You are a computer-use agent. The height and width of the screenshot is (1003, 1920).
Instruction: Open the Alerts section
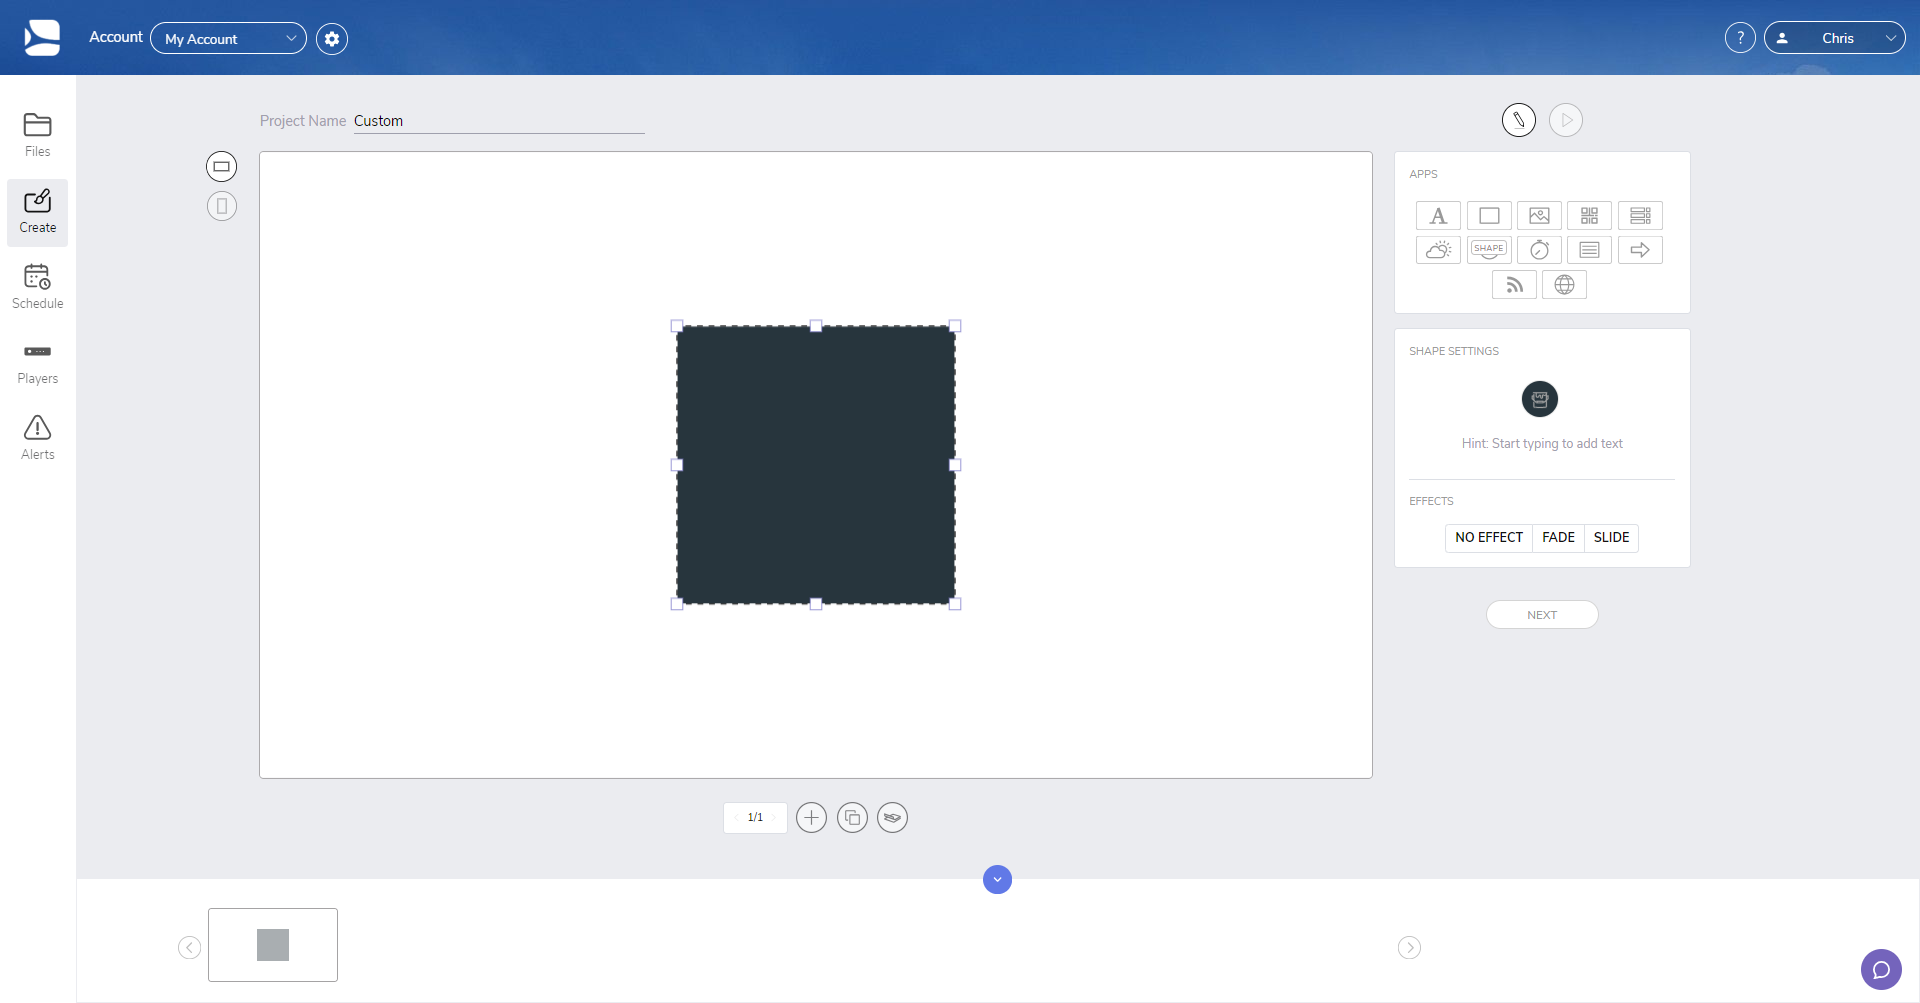[x=38, y=439]
